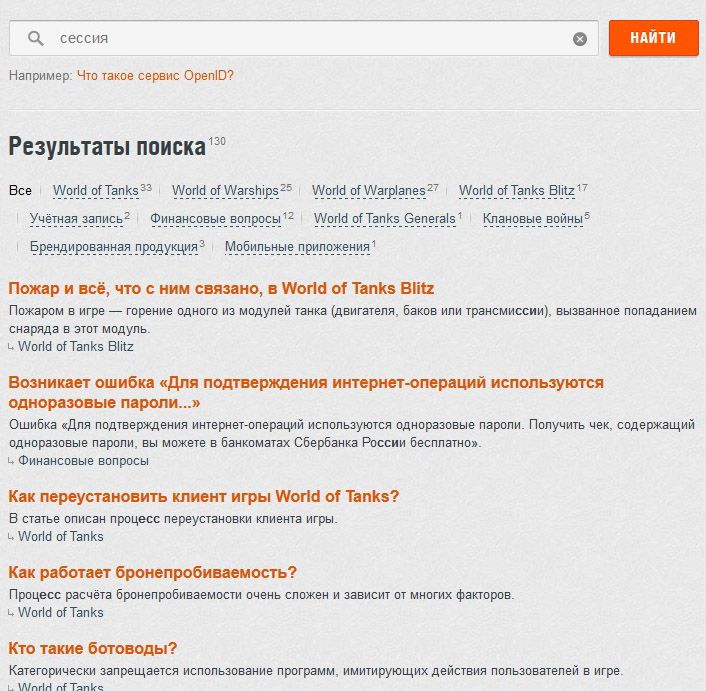The width and height of the screenshot is (706, 691).
Task: Open article about Пожар in World of Tanks Blitz
Action: click(221, 289)
